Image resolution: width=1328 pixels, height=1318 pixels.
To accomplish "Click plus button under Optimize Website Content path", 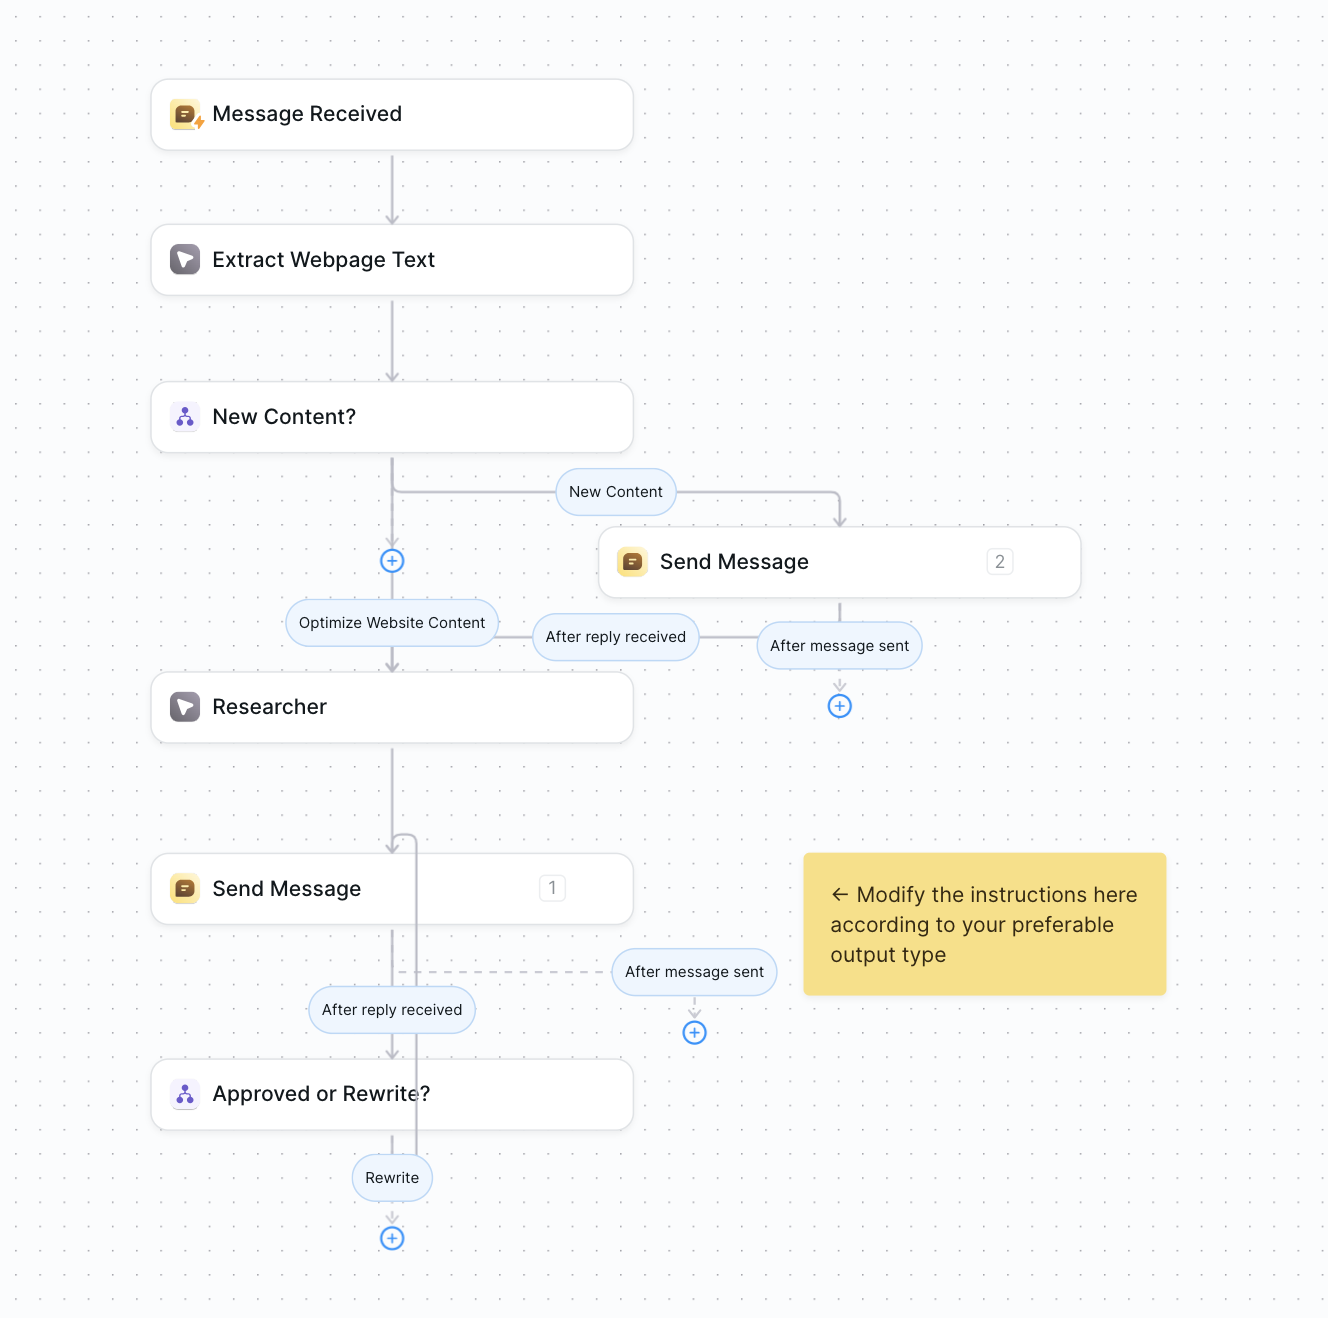I will 392,561.
